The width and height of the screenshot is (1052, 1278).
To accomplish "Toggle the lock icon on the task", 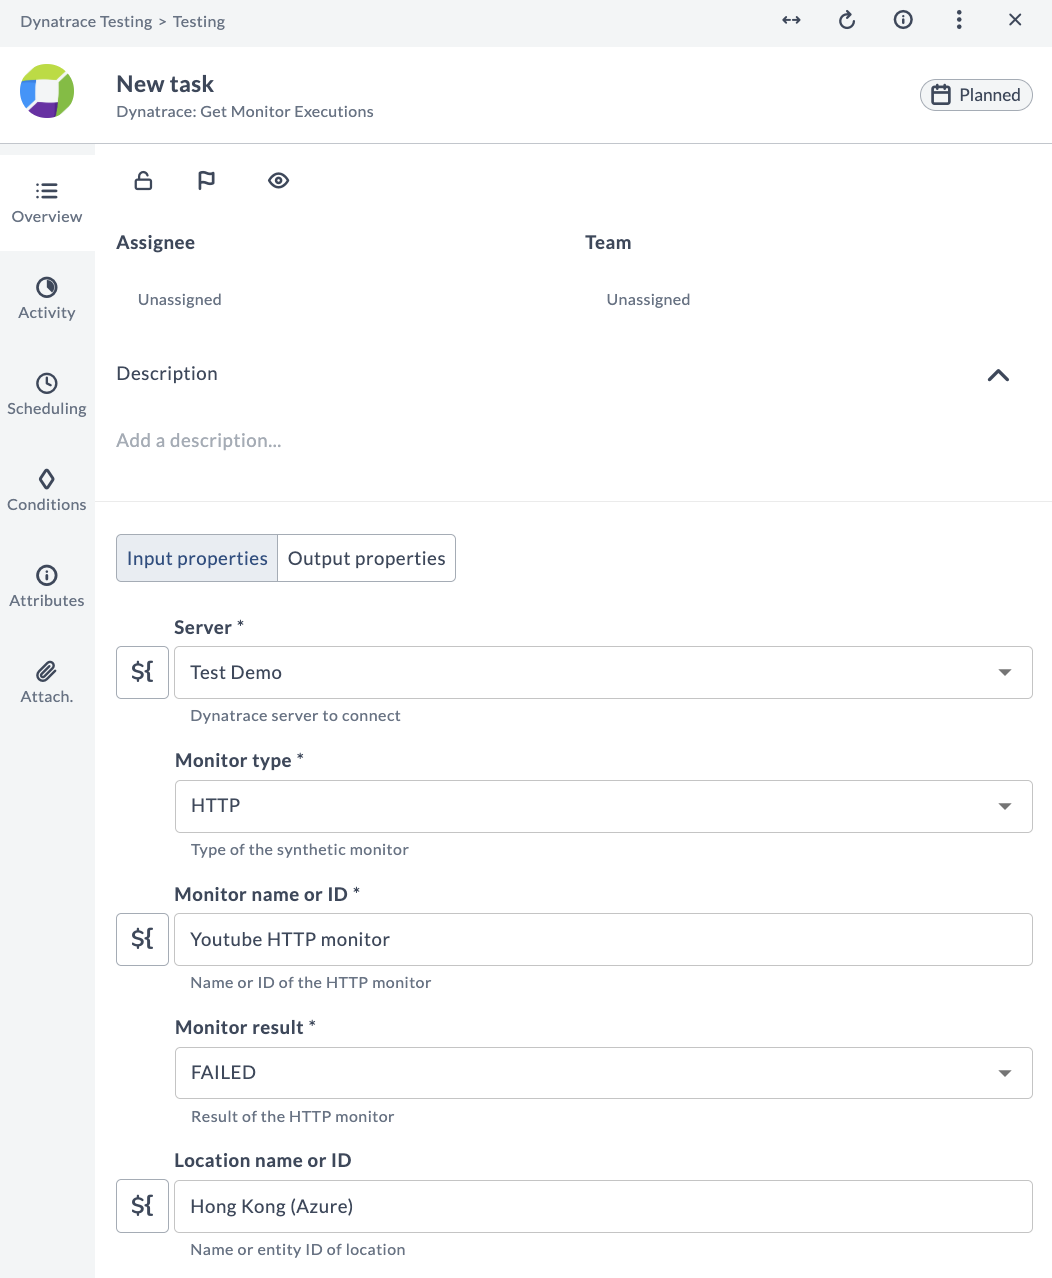I will (143, 180).
